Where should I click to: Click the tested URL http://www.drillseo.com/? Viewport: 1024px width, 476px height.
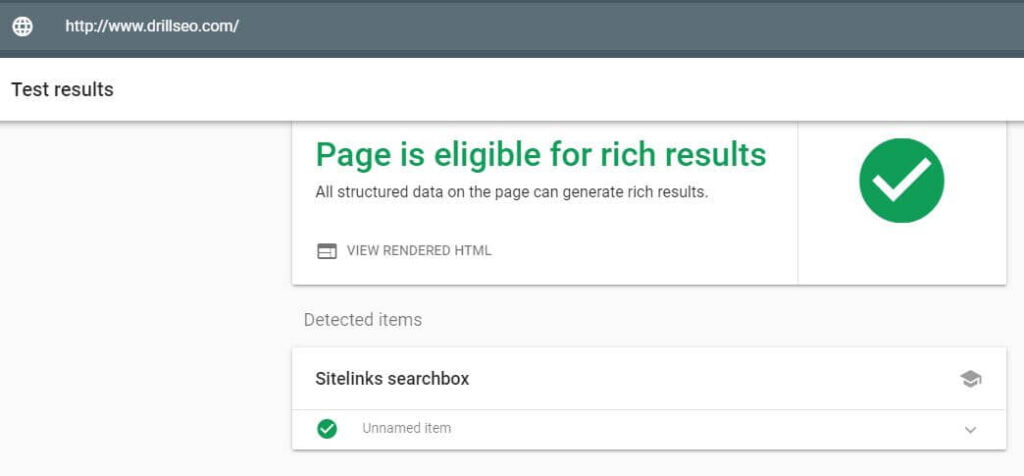click(x=152, y=26)
